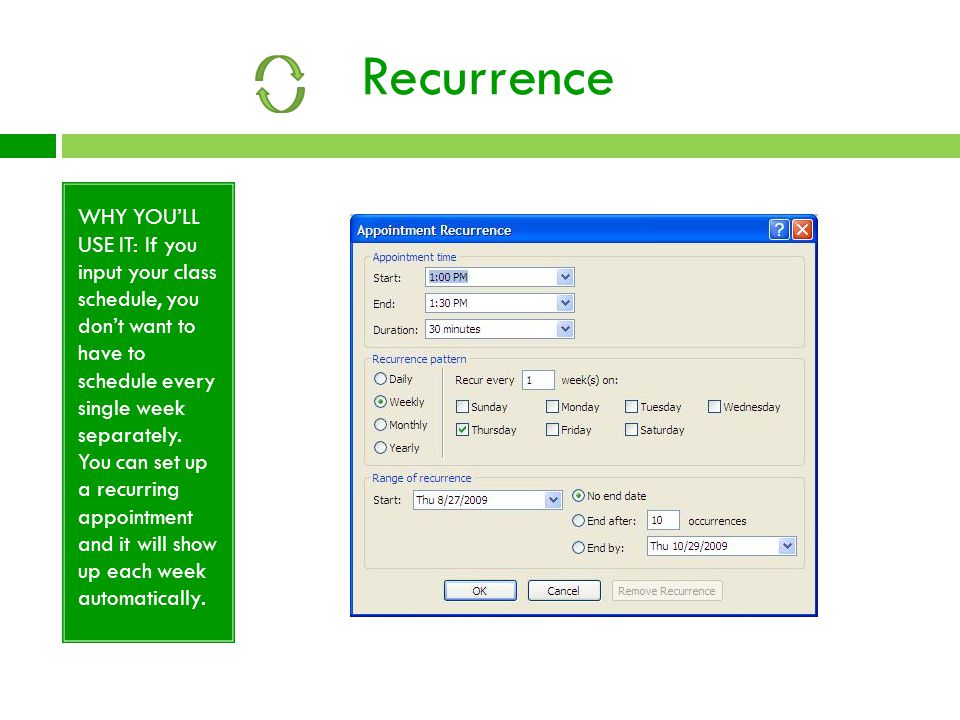960x720 pixels.
Task: Open the End by date dropdown Thu 10/29/2009
Action: pyautogui.click(x=787, y=546)
